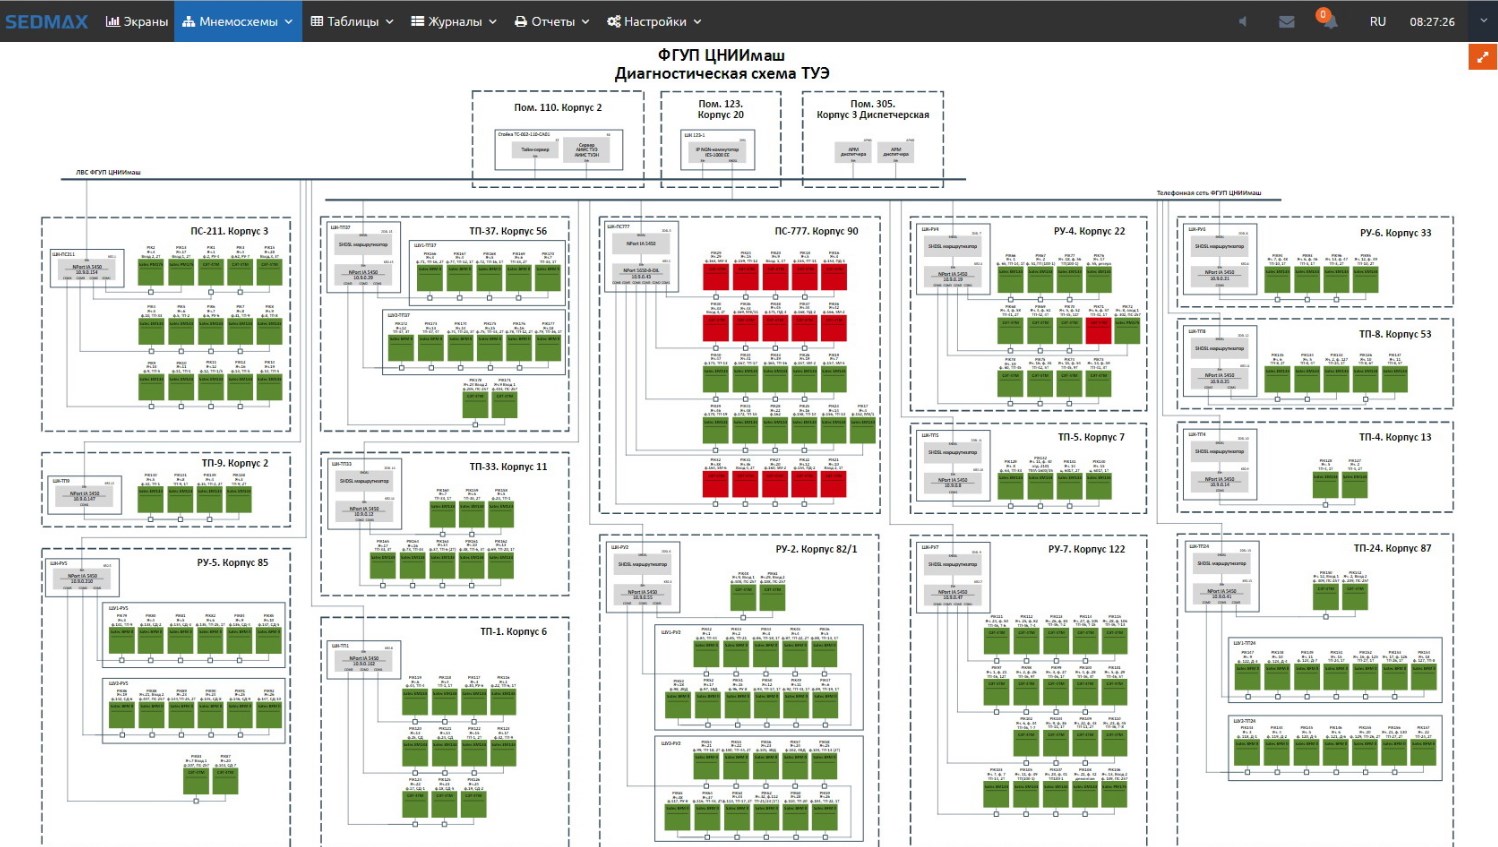Select the Сервер АИИС ТУЭ block
This screenshot has width=1498, height=847.
coord(587,150)
